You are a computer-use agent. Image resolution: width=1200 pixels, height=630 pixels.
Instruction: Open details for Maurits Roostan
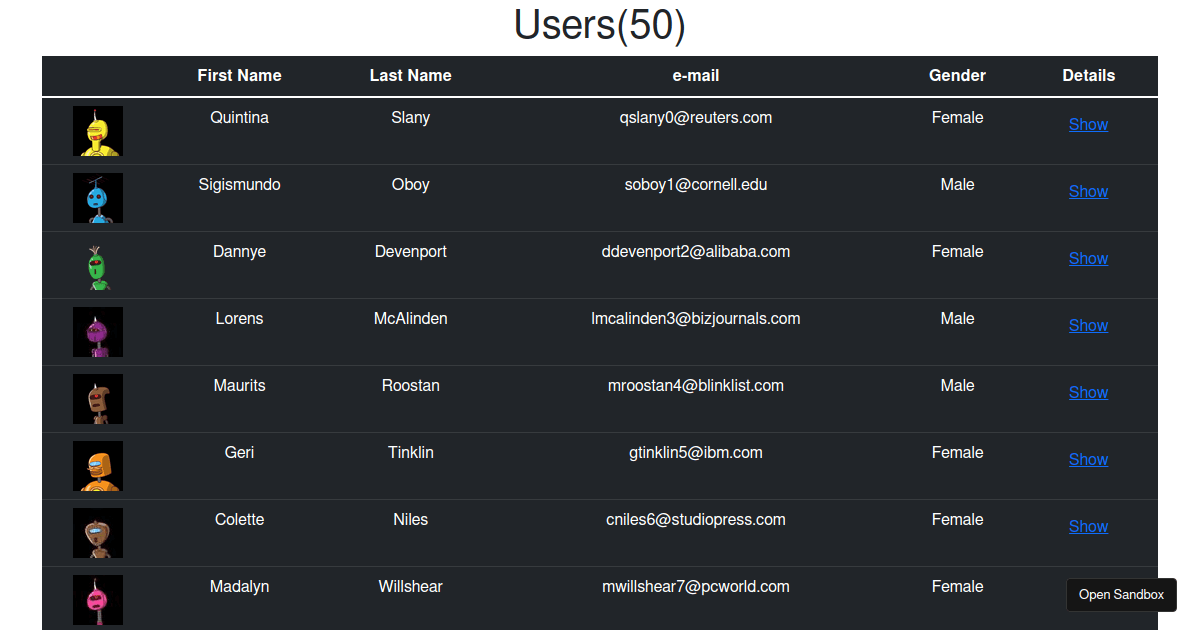[x=1088, y=392]
